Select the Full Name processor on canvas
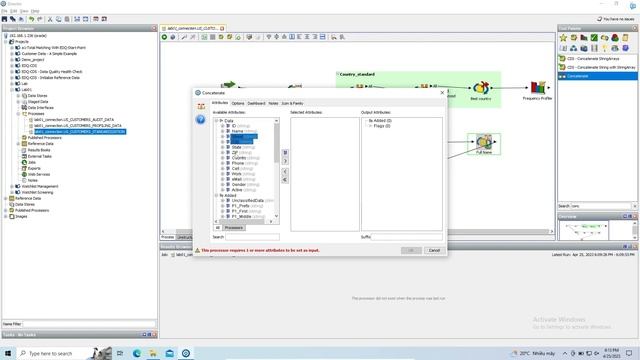This screenshot has width=640, height=360. coord(484,144)
